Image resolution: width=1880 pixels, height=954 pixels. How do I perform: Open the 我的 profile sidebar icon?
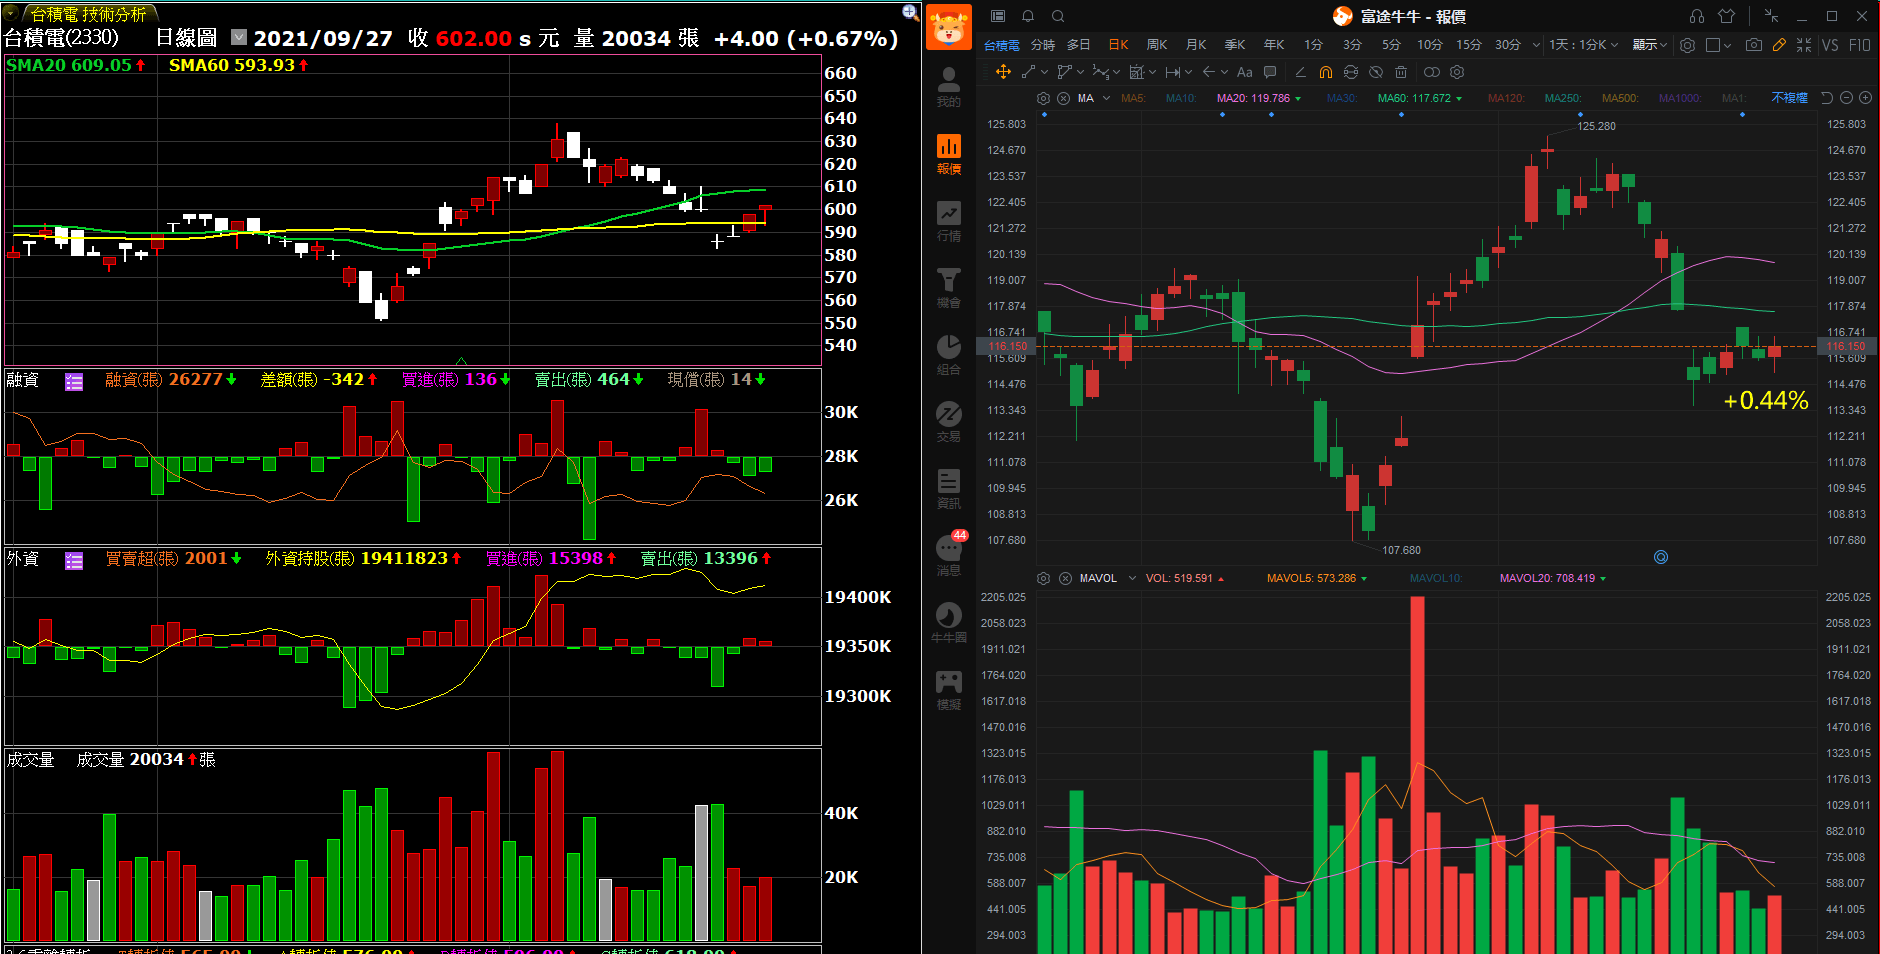point(949,87)
